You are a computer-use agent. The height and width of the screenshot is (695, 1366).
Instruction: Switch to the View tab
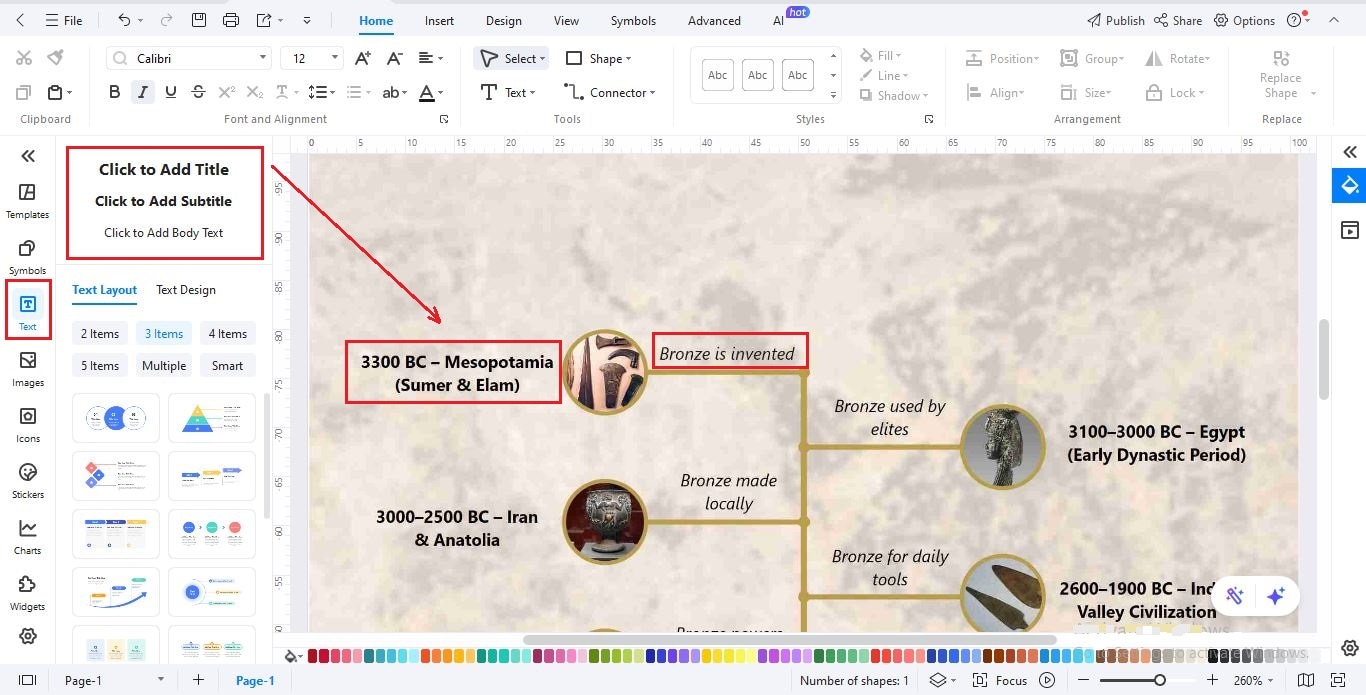click(566, 20)
